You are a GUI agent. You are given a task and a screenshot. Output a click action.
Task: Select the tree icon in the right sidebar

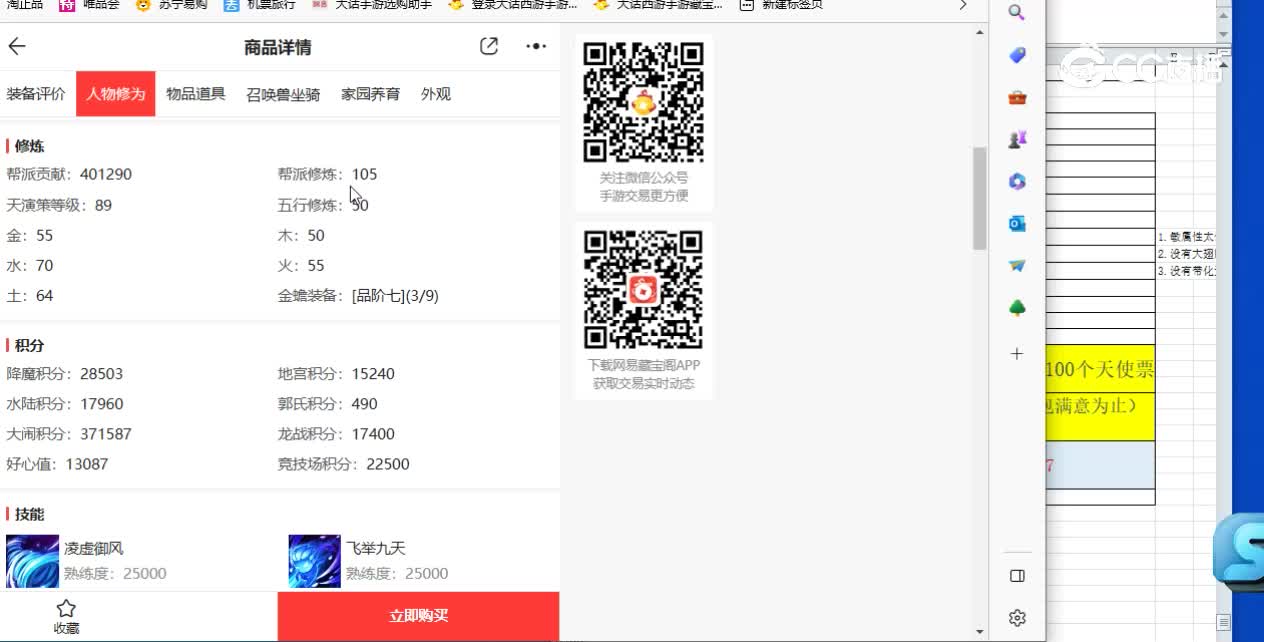pos(1017,307)
